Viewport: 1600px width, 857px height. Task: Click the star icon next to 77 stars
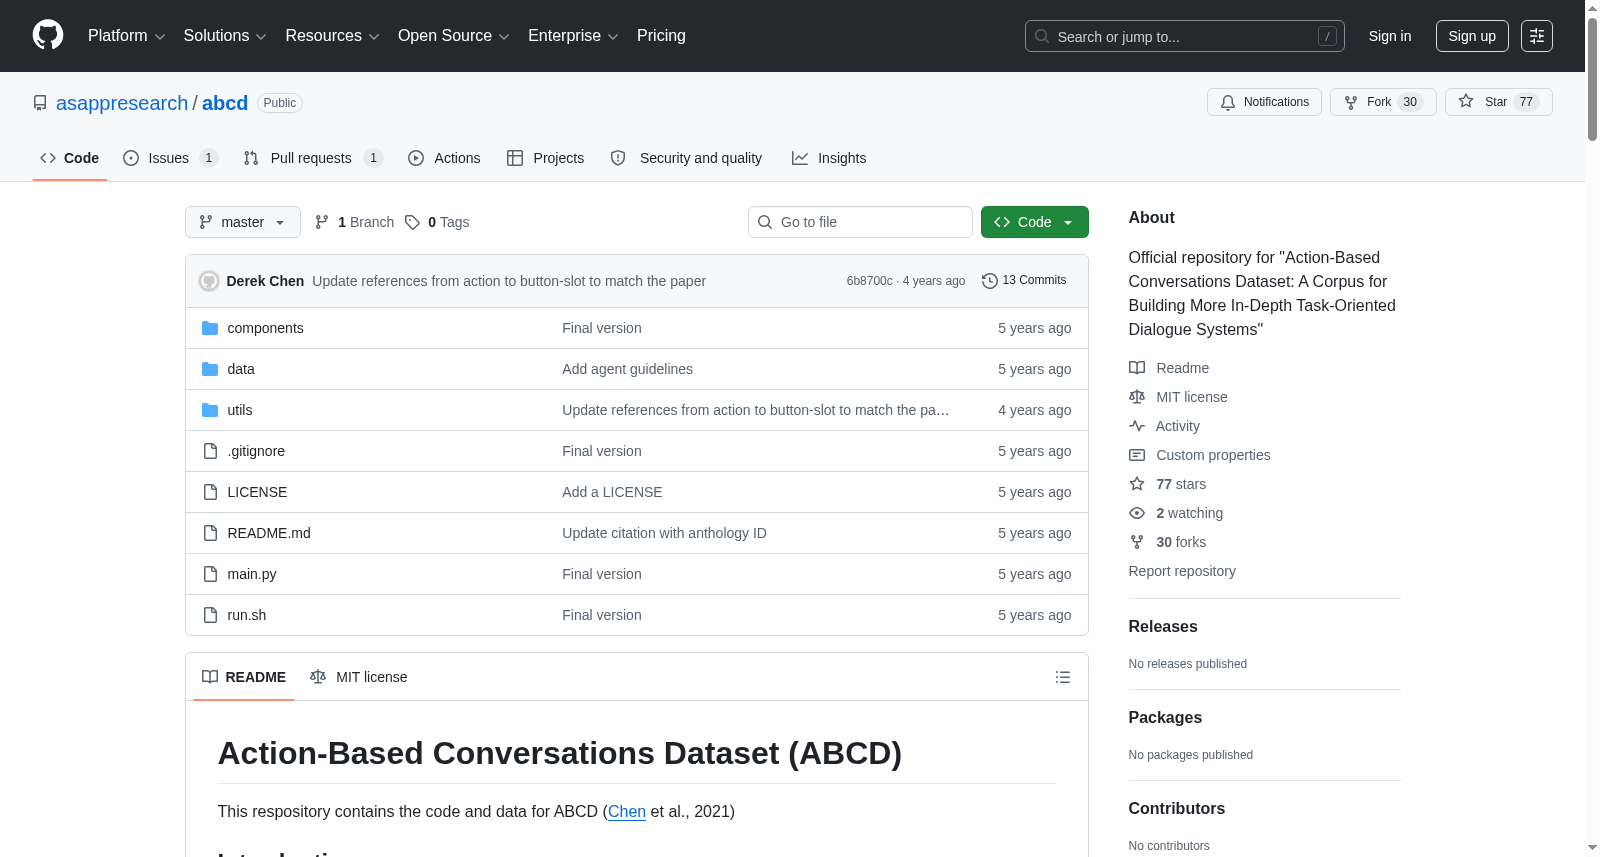[x=1137, y=484]
